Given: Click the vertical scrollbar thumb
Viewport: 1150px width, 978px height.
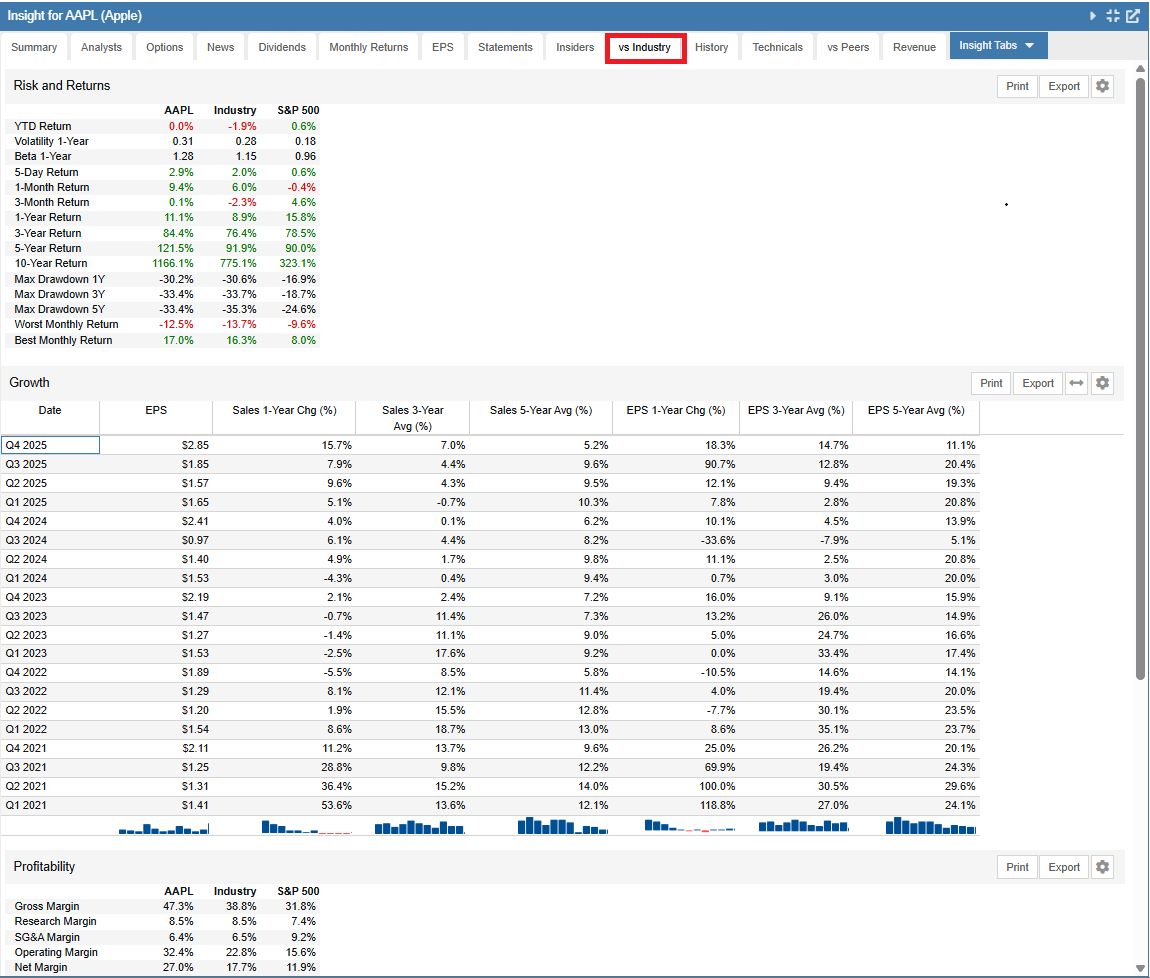Looking at the screenshot, I should (1140, 378).
